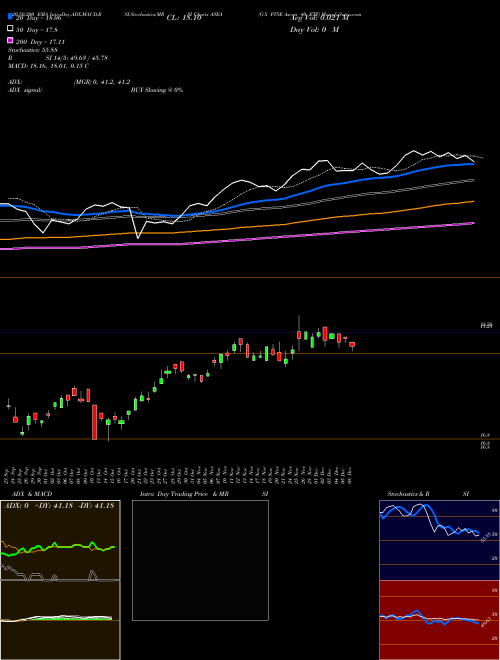Click the tall red candlestick in mid-October

click(x=95, y=422)
